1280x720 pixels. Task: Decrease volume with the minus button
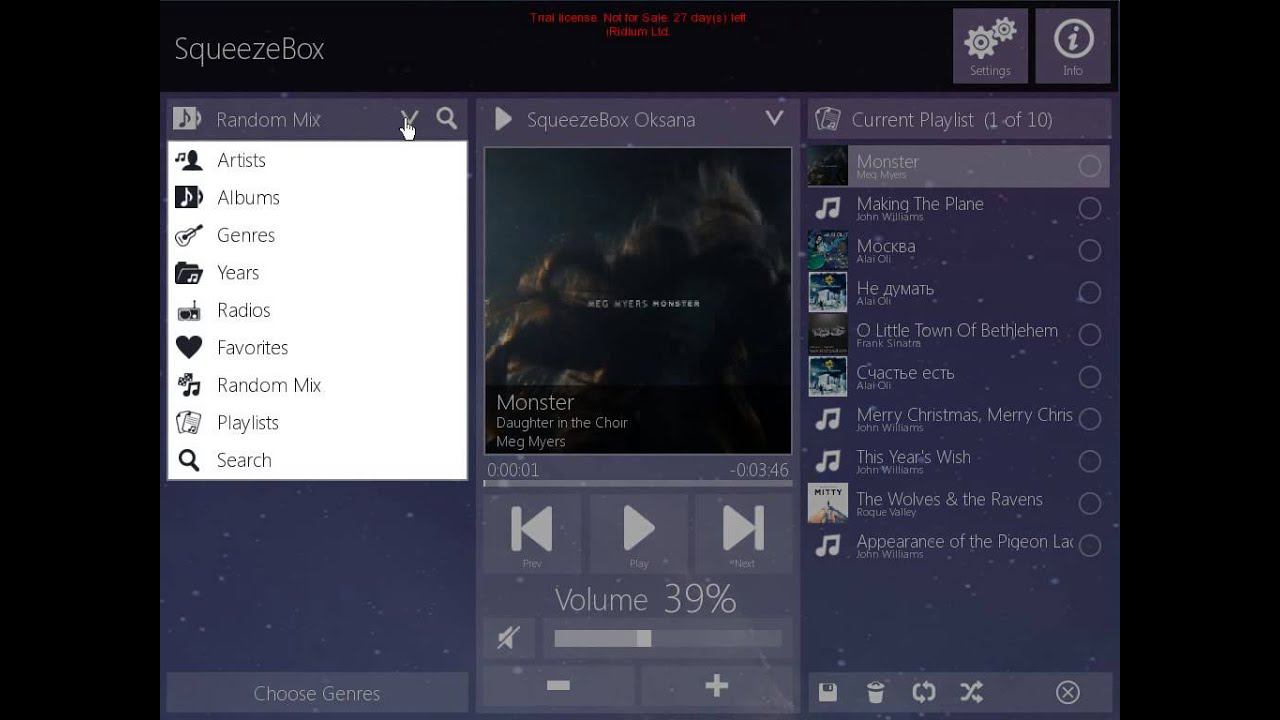(x=558, y=686)
